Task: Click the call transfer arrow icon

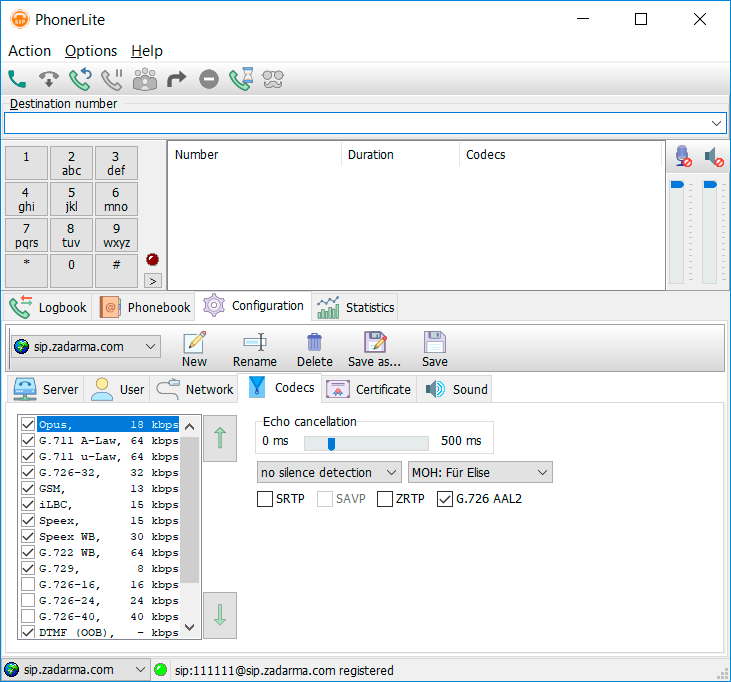Action: 177,79
